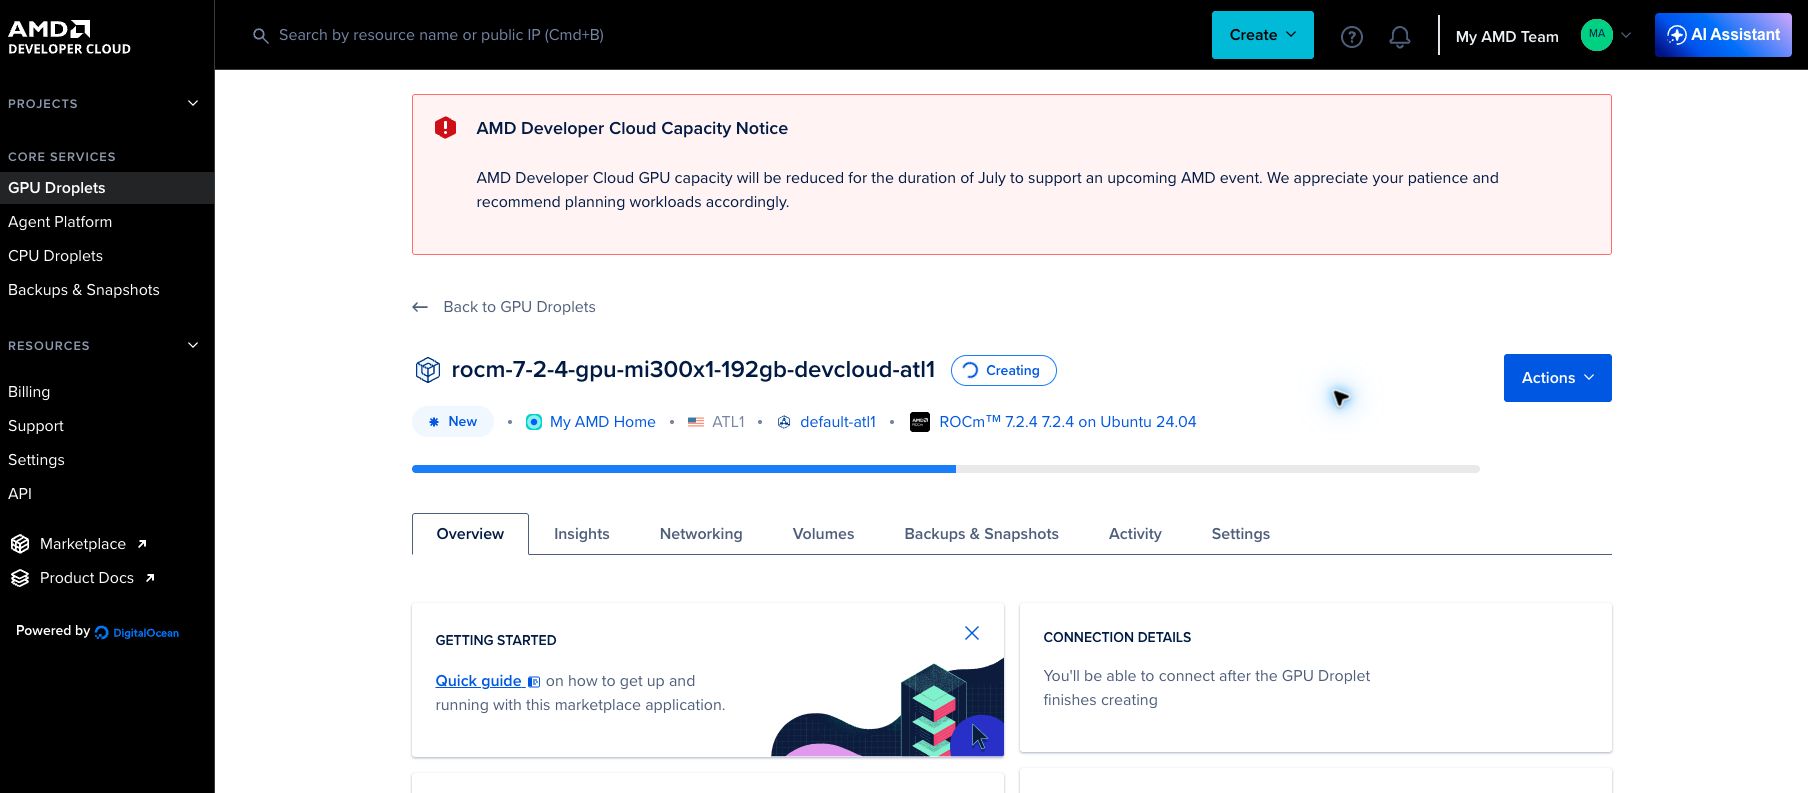Image resolution: width=1808 pixels, height=793 pixels.
Task: Click the My AMD Team name
Action: [1507, 36]
